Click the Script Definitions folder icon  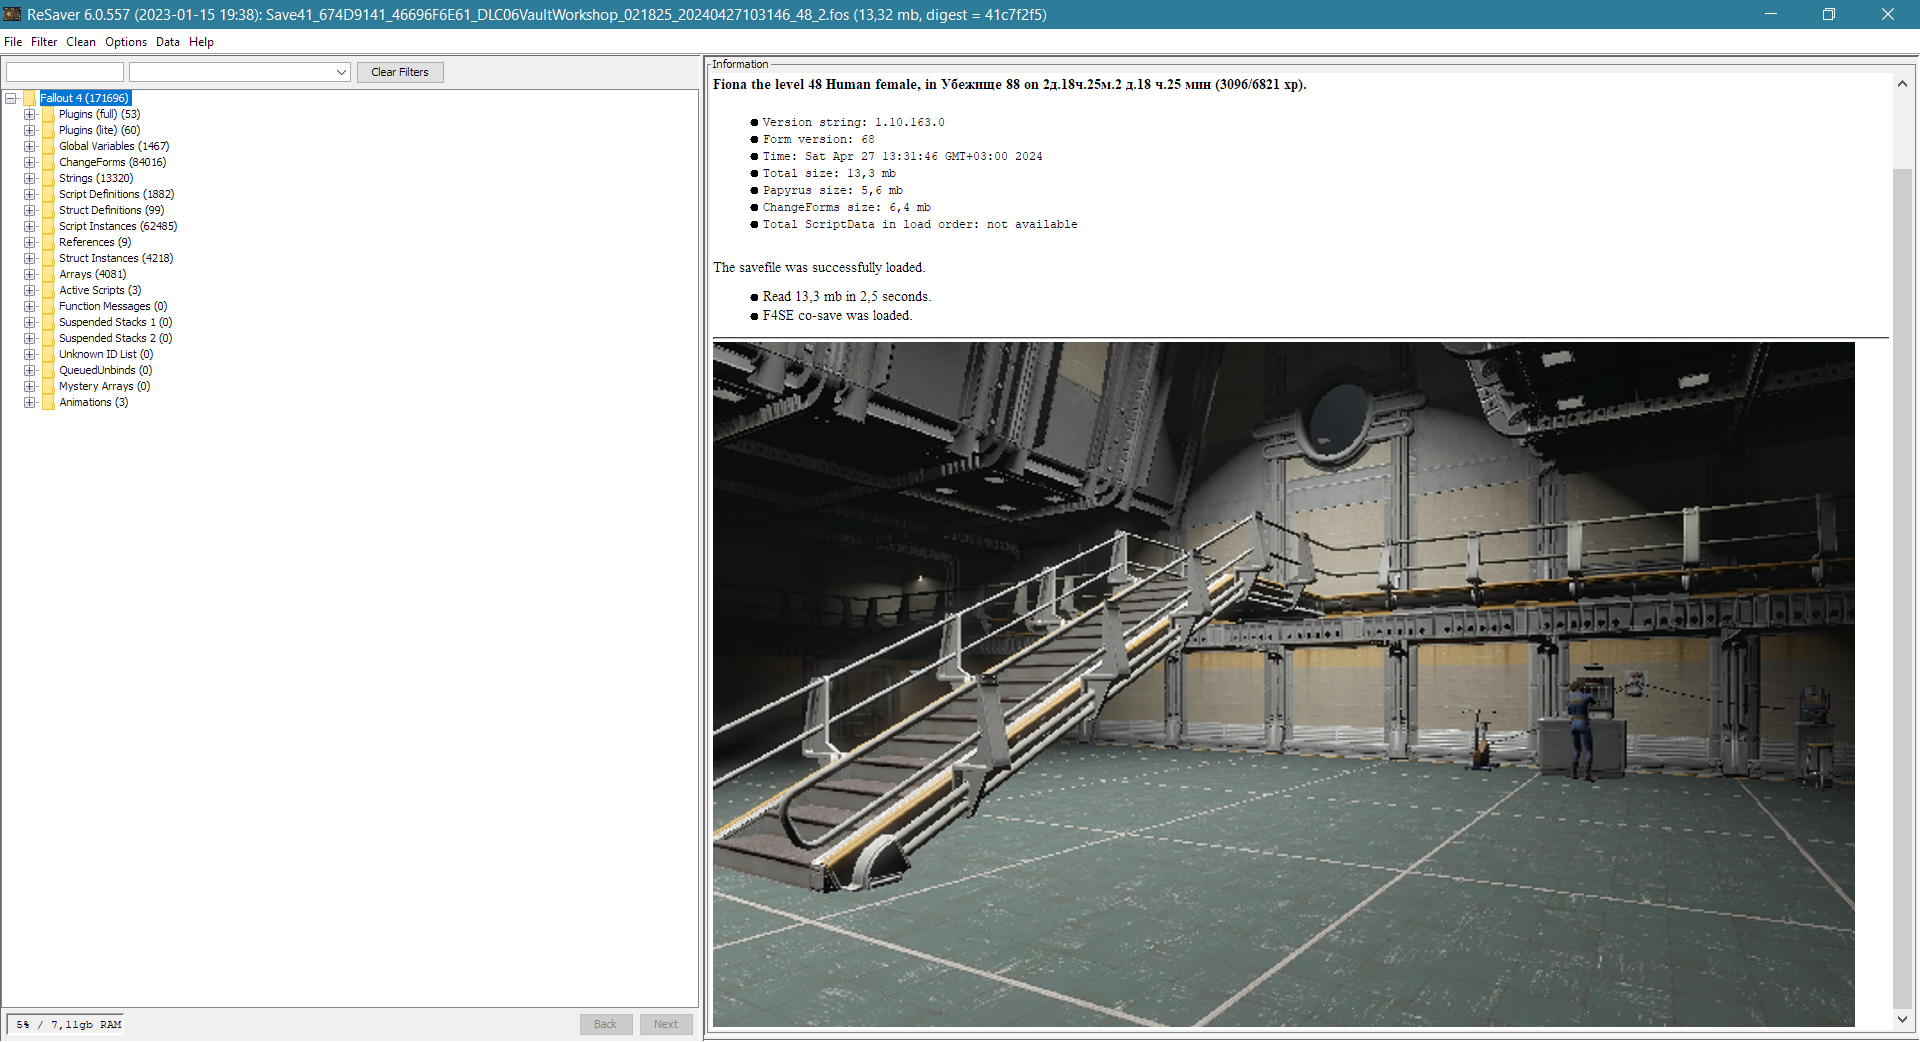(48, 194)
